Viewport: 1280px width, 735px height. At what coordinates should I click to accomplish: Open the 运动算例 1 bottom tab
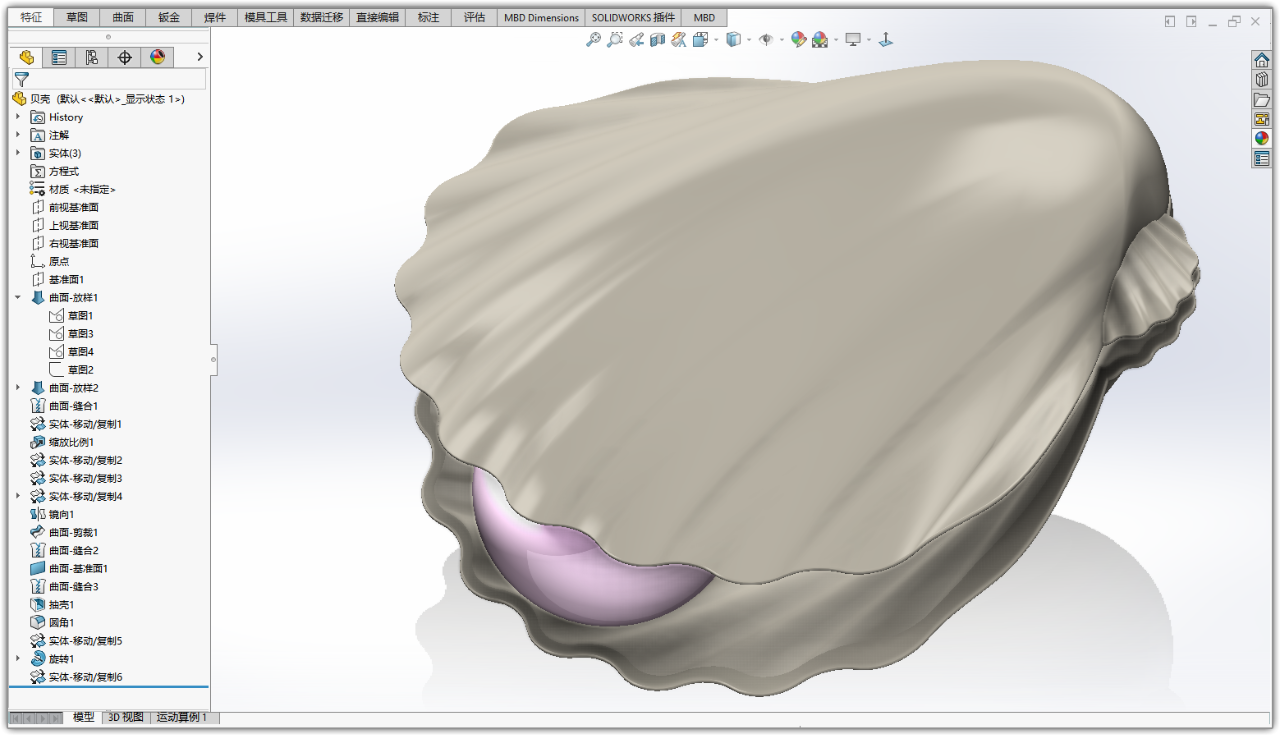182,717
